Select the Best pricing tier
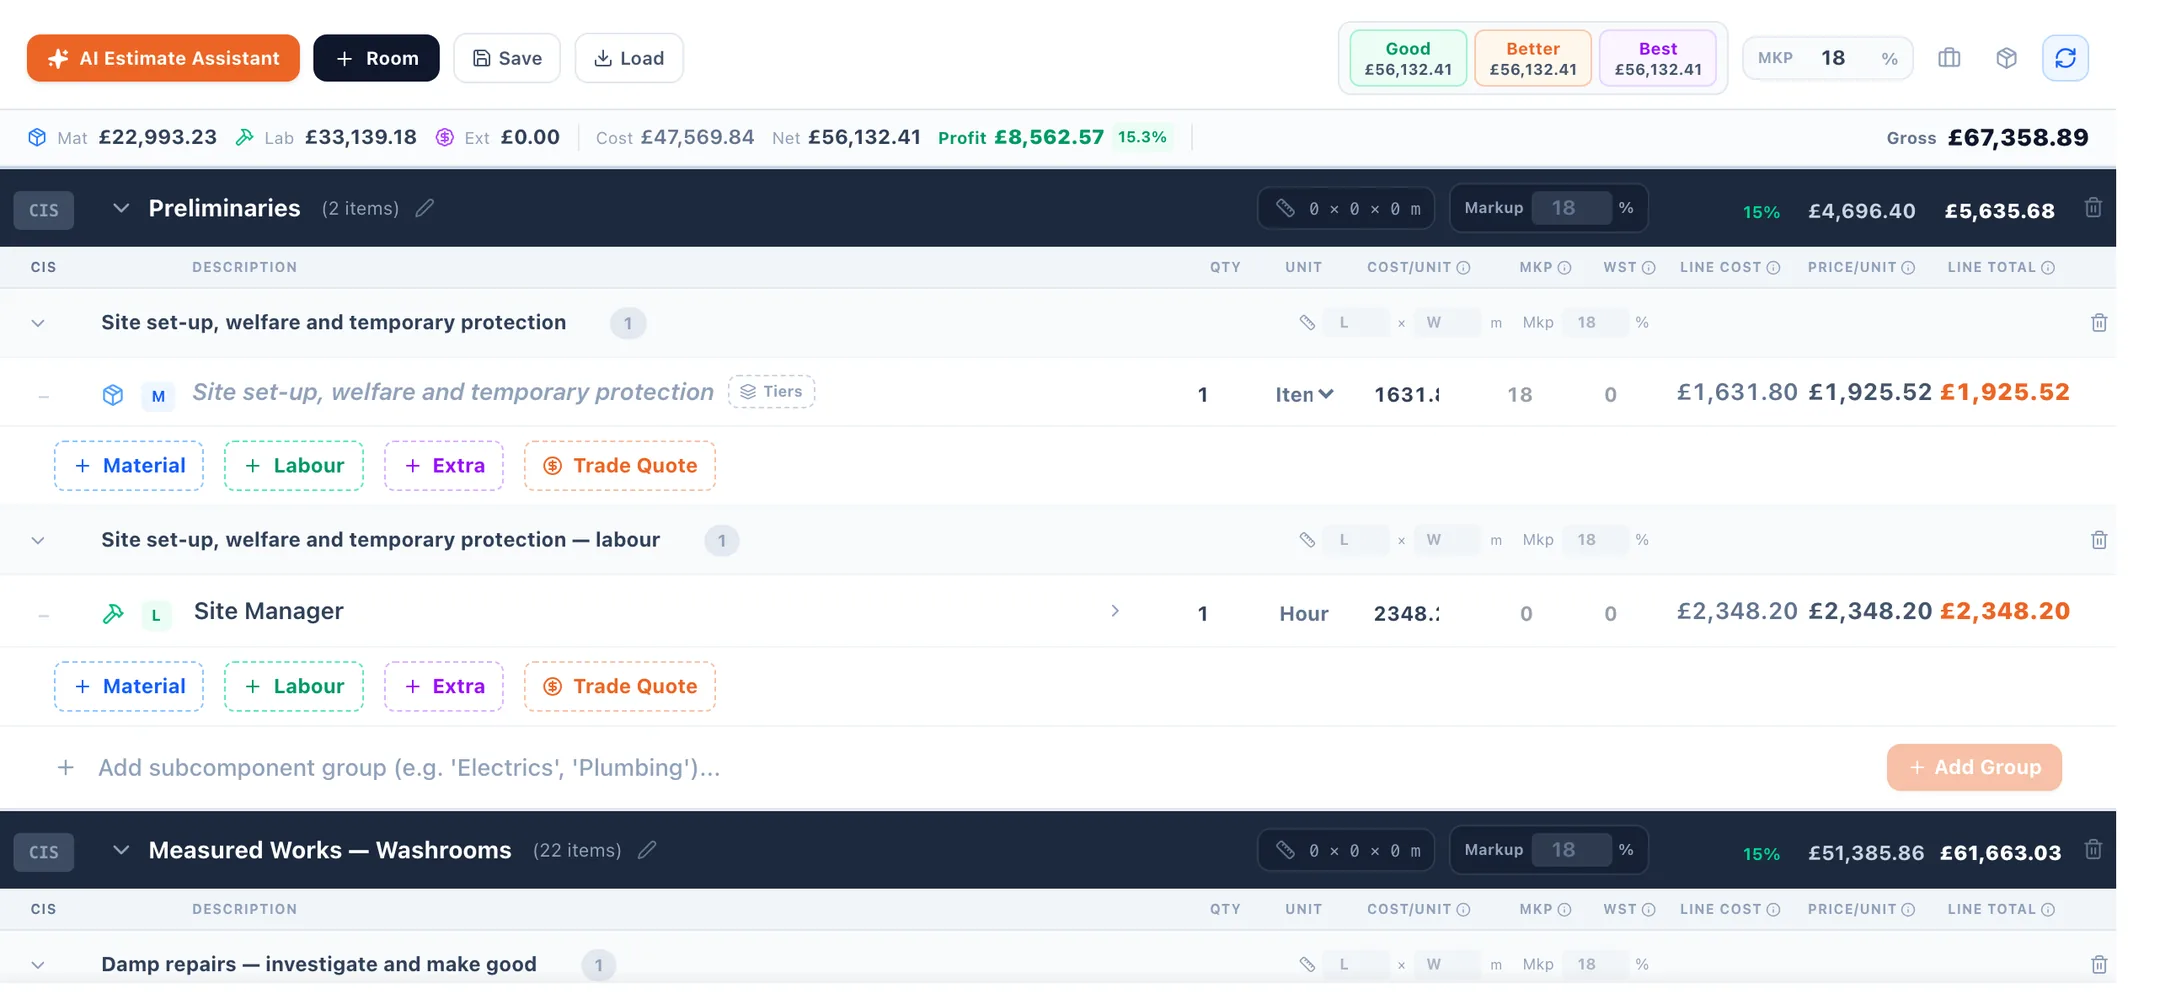Screen dimensions: 2160x993 (x=1658, y=59)
